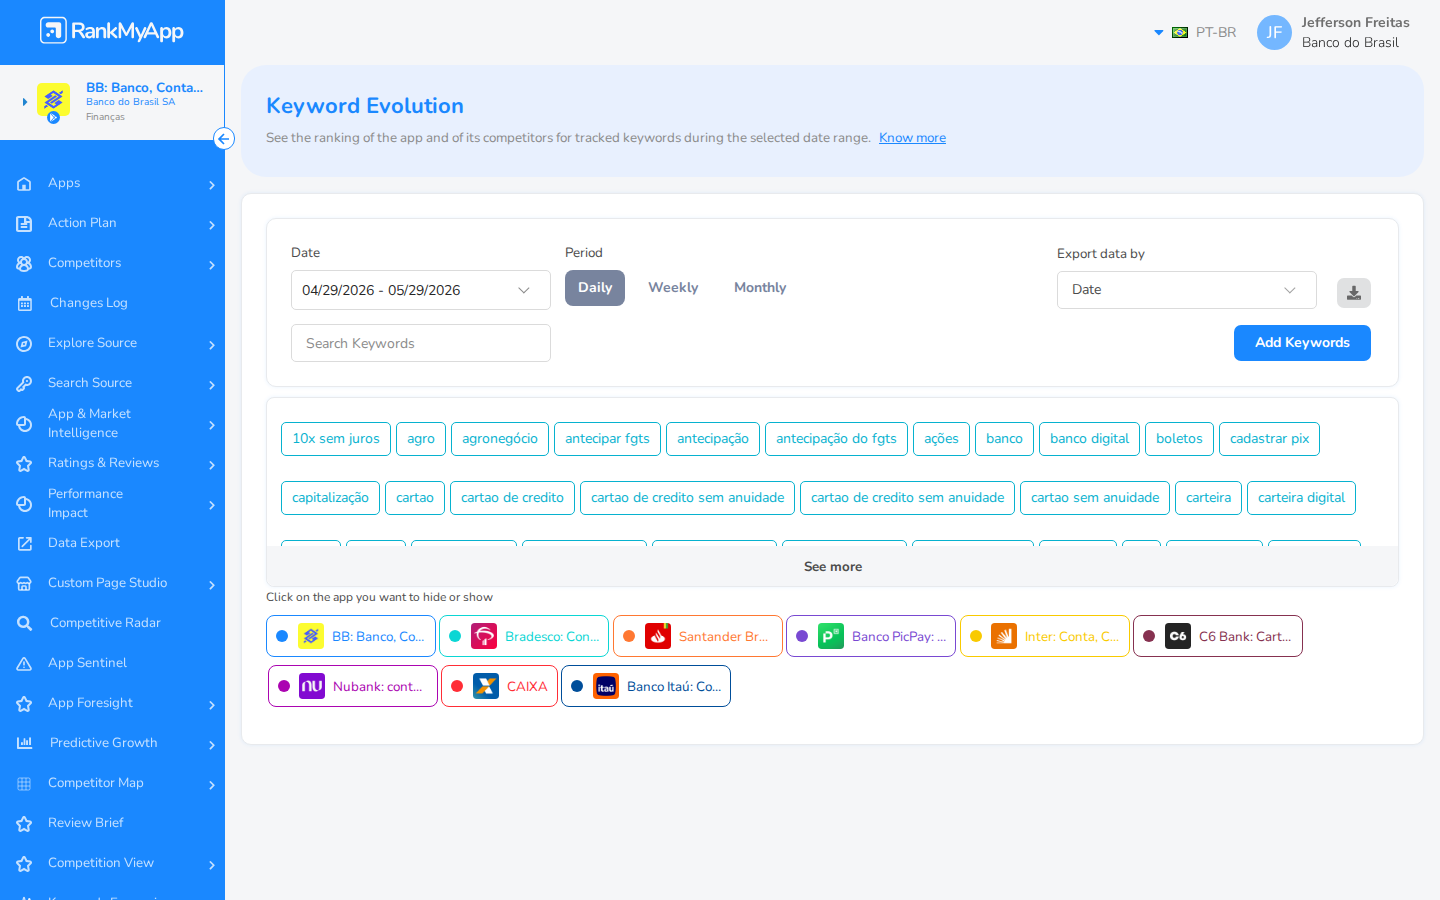Click the App Sentinel warning icon
1440x900 pixels.
pyautogui.click(x=25, y=664)
